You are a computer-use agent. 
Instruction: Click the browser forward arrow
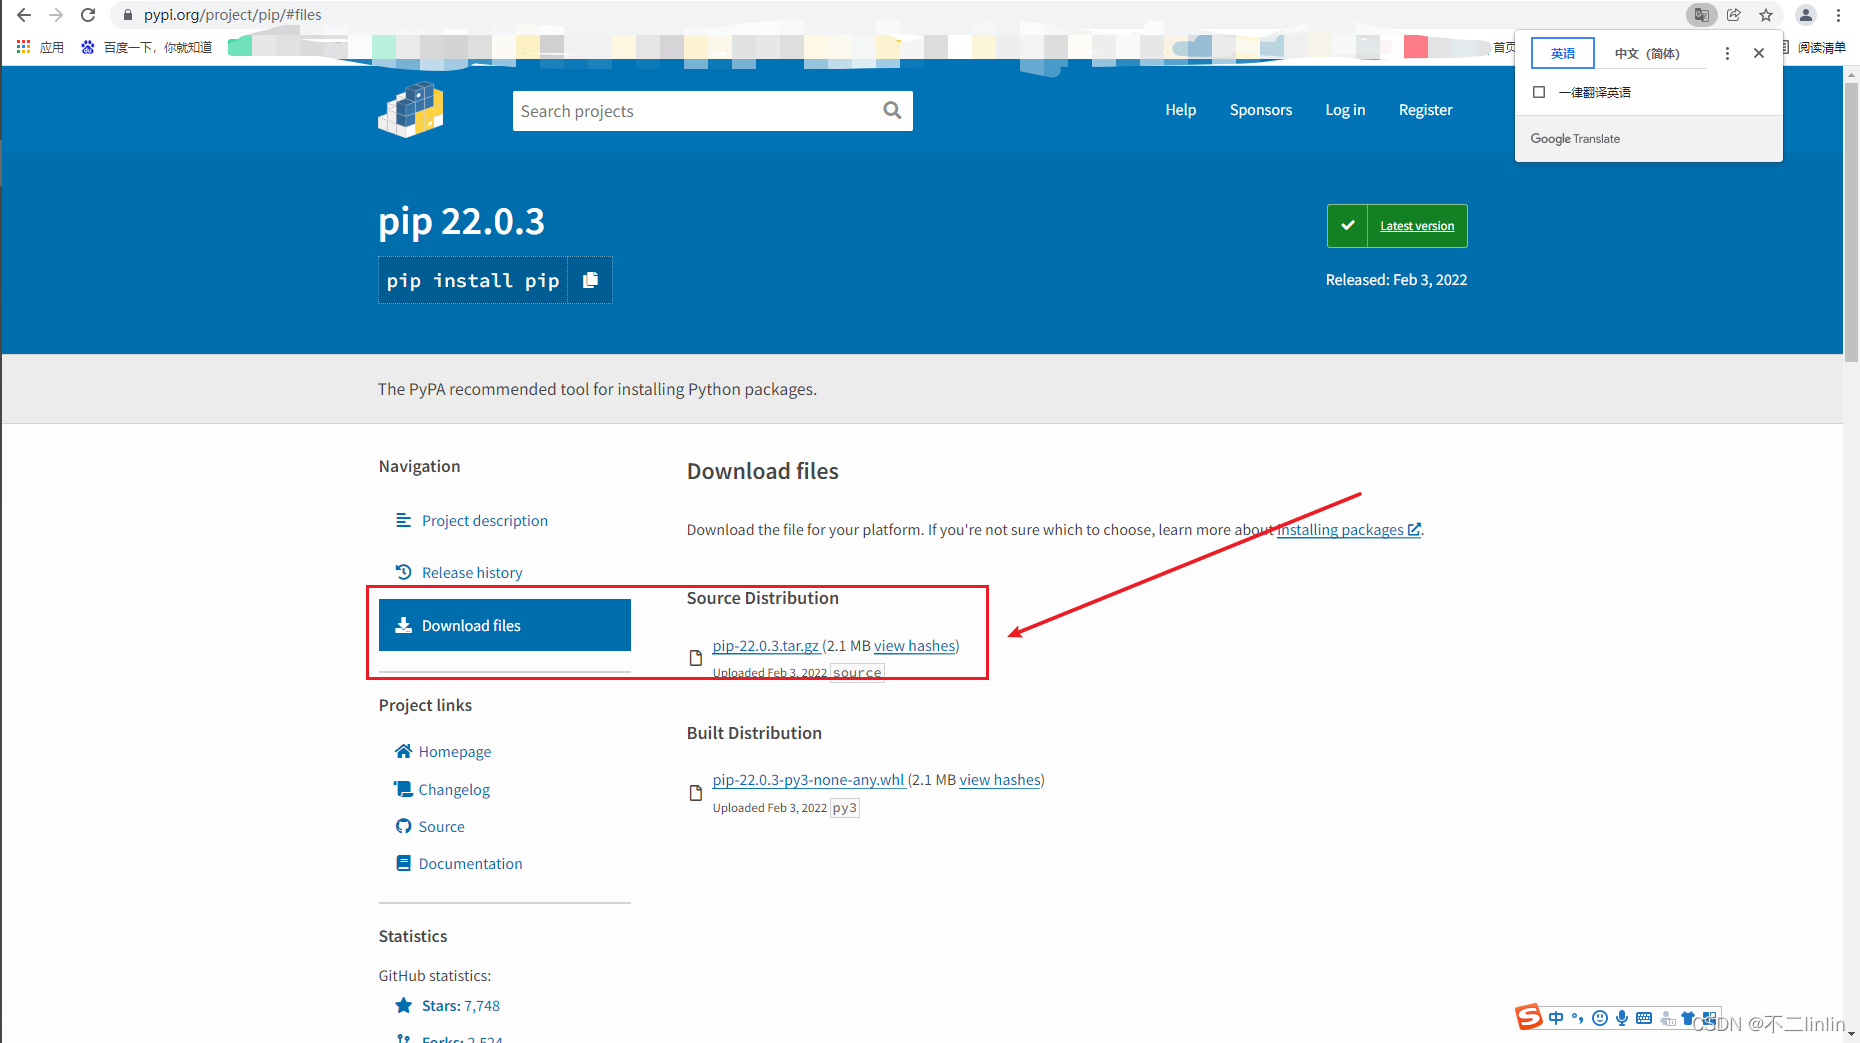point(56,15)
